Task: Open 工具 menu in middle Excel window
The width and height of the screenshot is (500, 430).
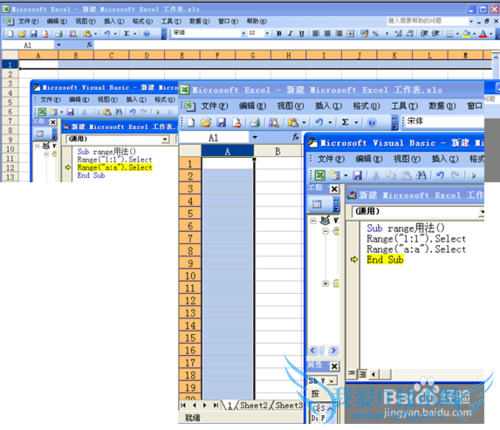Action: coord(404,106)
